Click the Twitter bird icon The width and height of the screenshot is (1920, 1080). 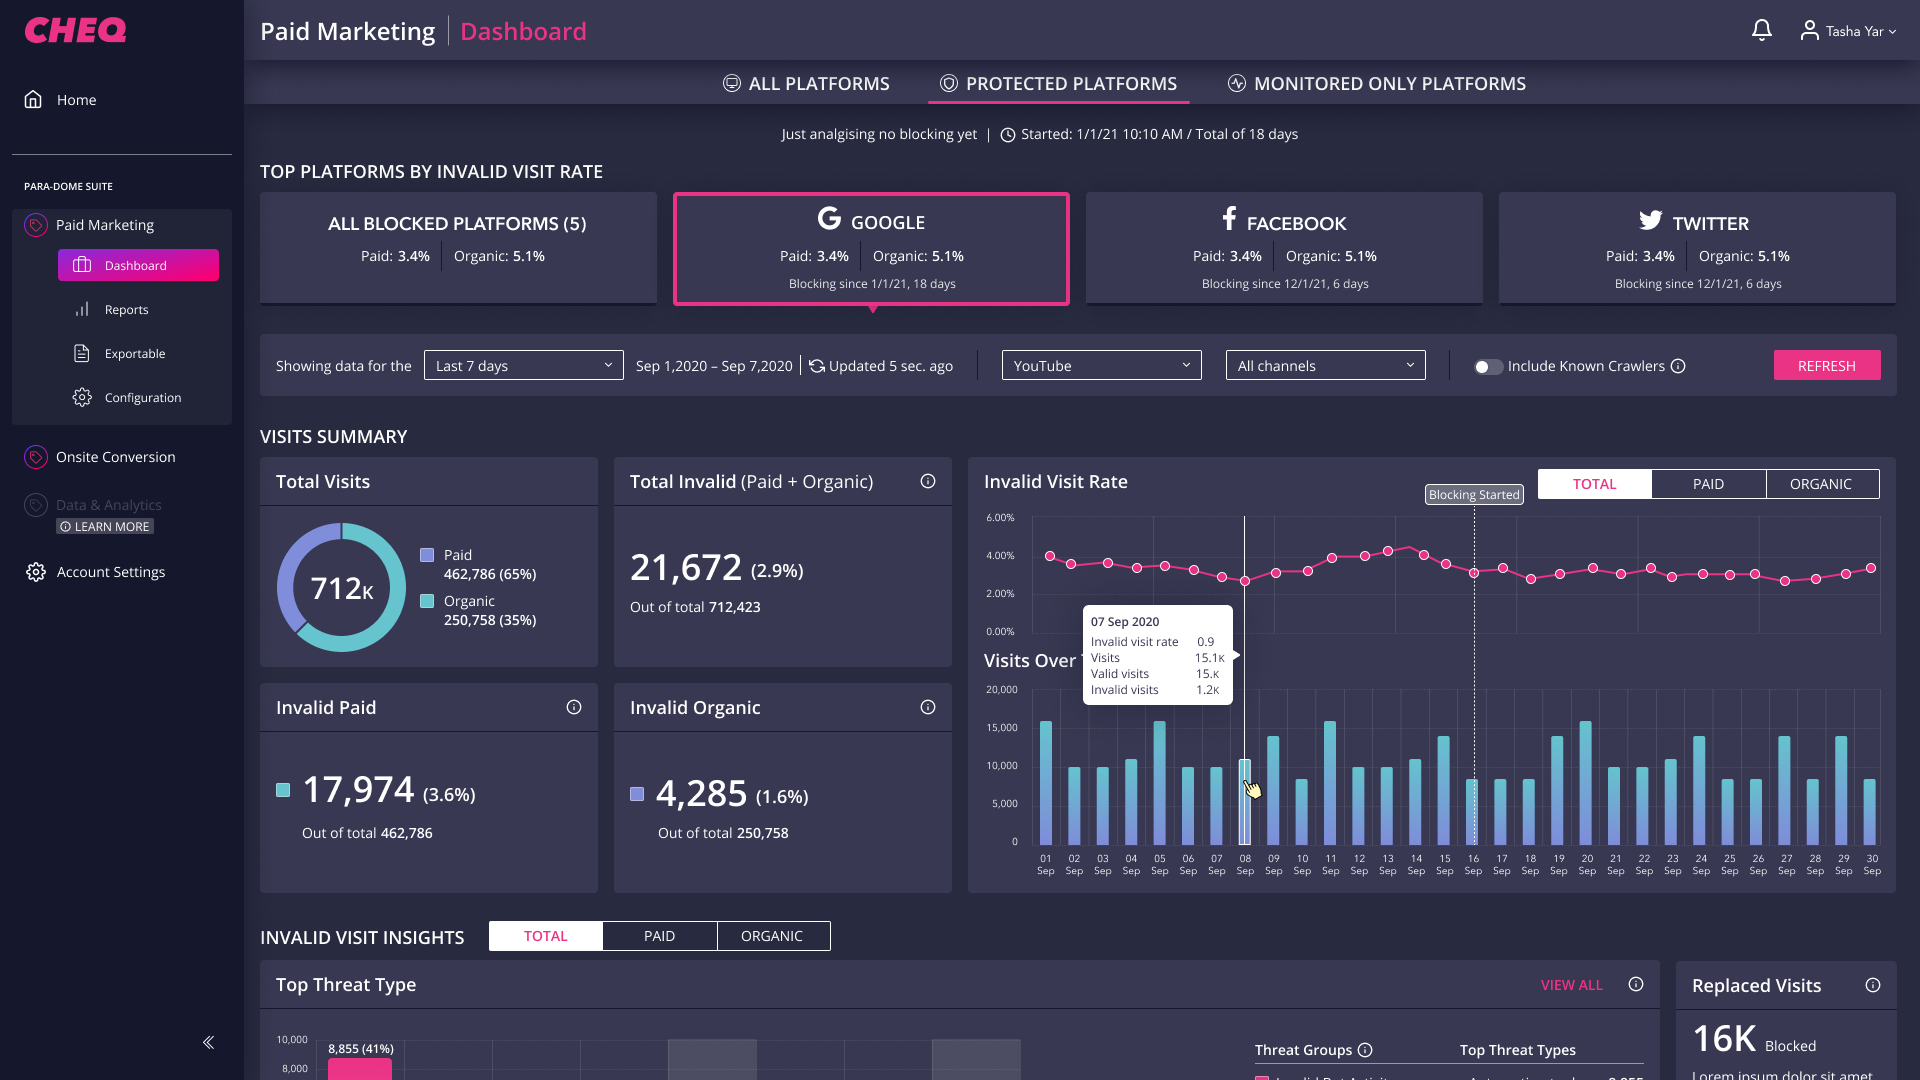(1650, 219)
